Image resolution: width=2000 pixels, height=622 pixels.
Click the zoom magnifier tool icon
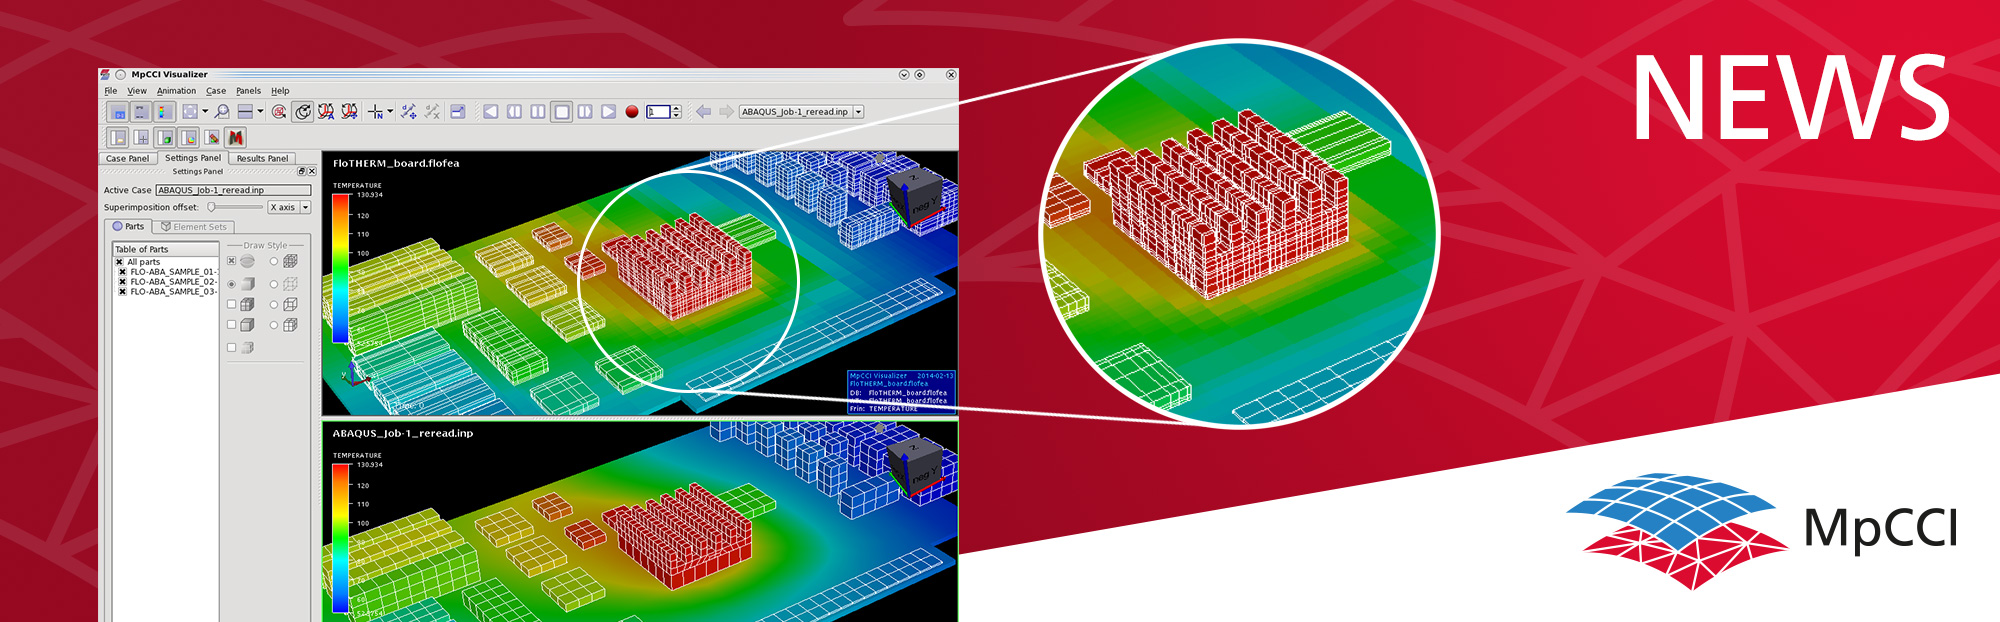[x=222, y=112]
